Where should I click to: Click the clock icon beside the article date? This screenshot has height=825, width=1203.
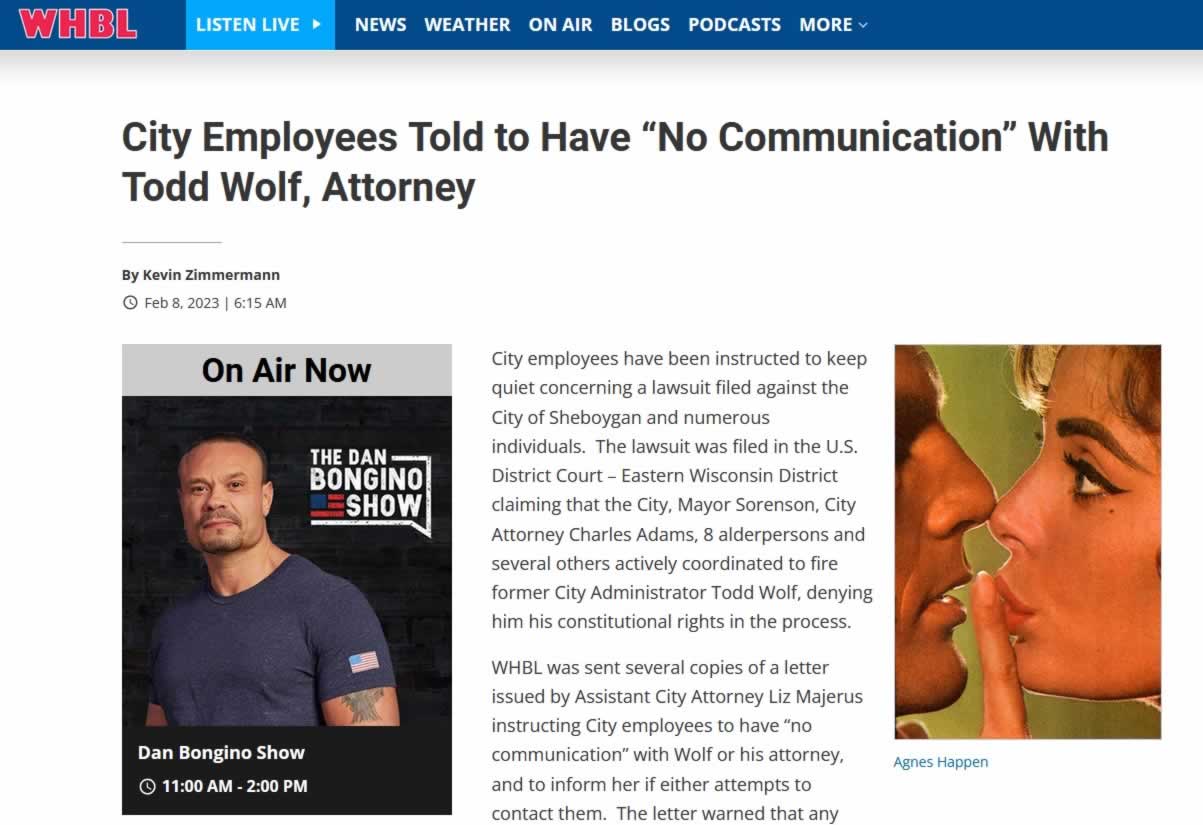tap(130, 303)
